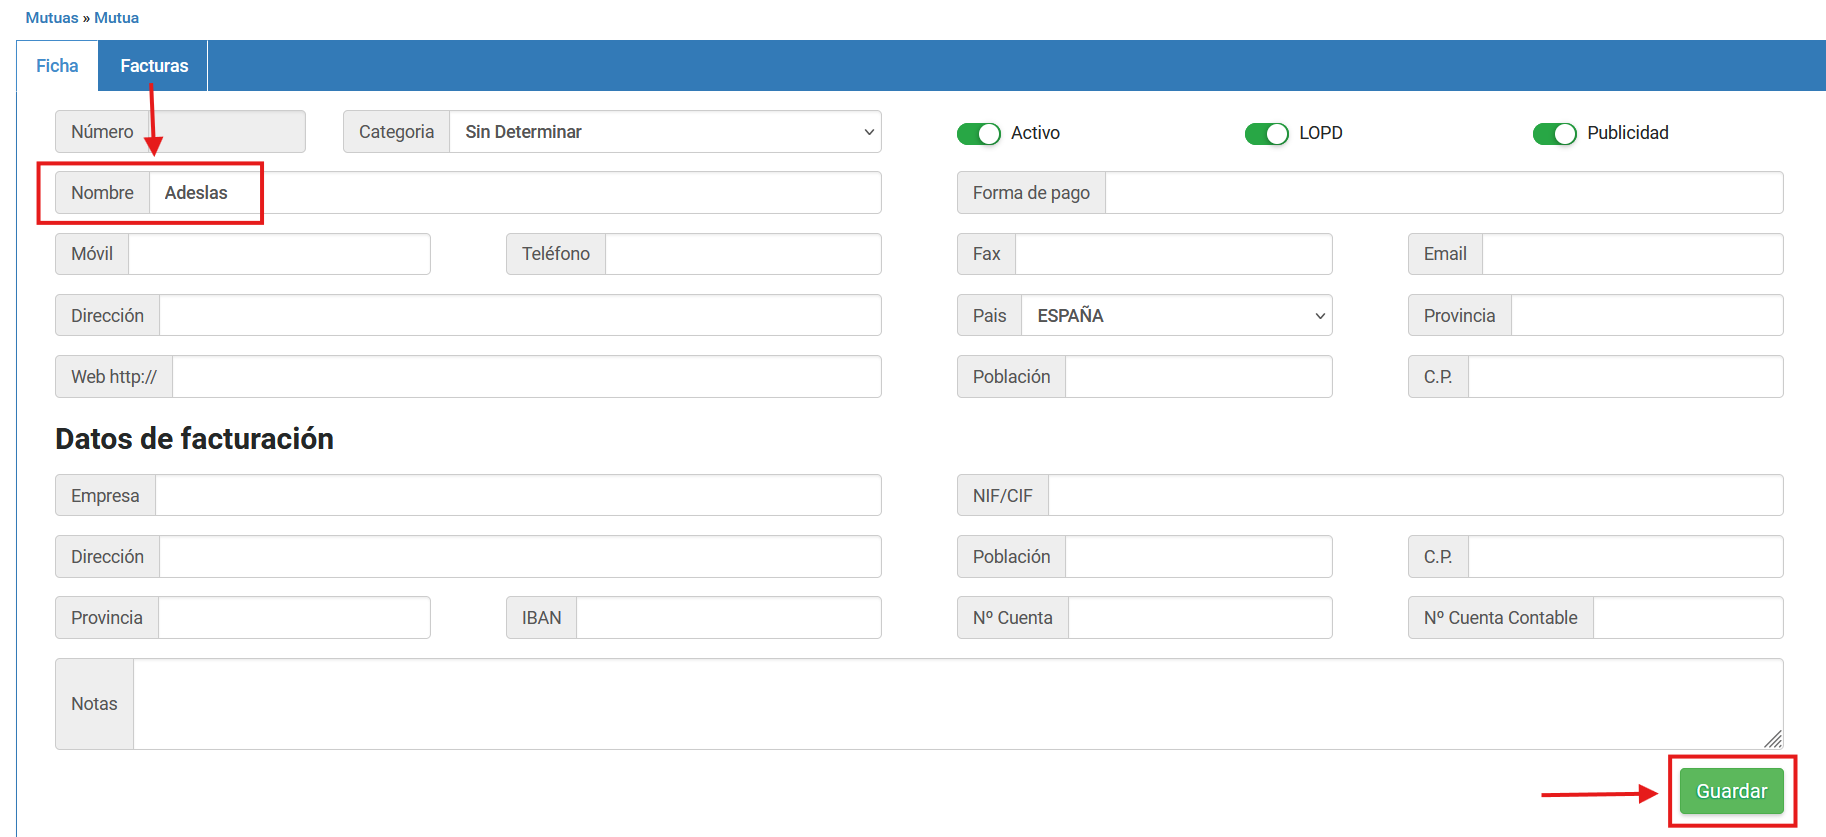This screenshot has width=1826, height=837.
Task: Focus the Empresa input field
Action: pyautogui.click(x=518, y=496)
